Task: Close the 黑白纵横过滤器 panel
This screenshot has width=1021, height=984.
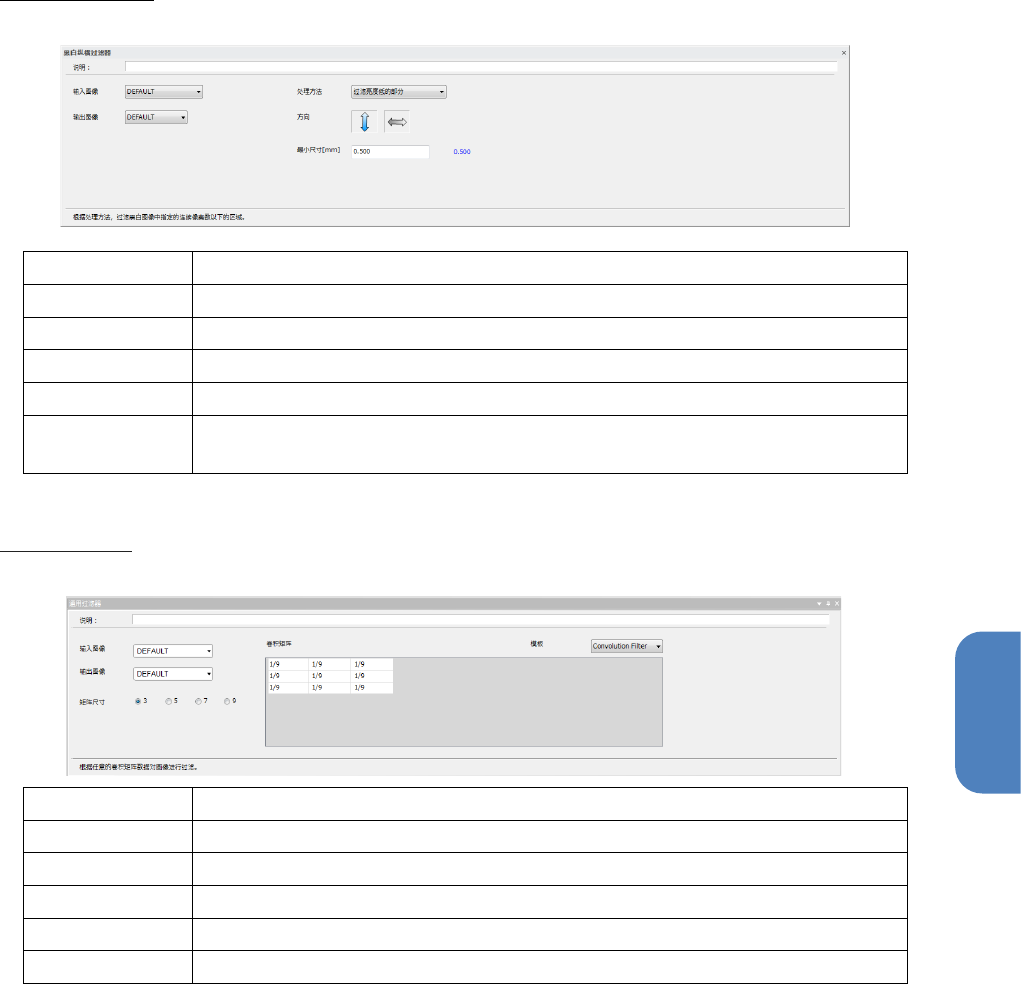Action: click(844, 53)
